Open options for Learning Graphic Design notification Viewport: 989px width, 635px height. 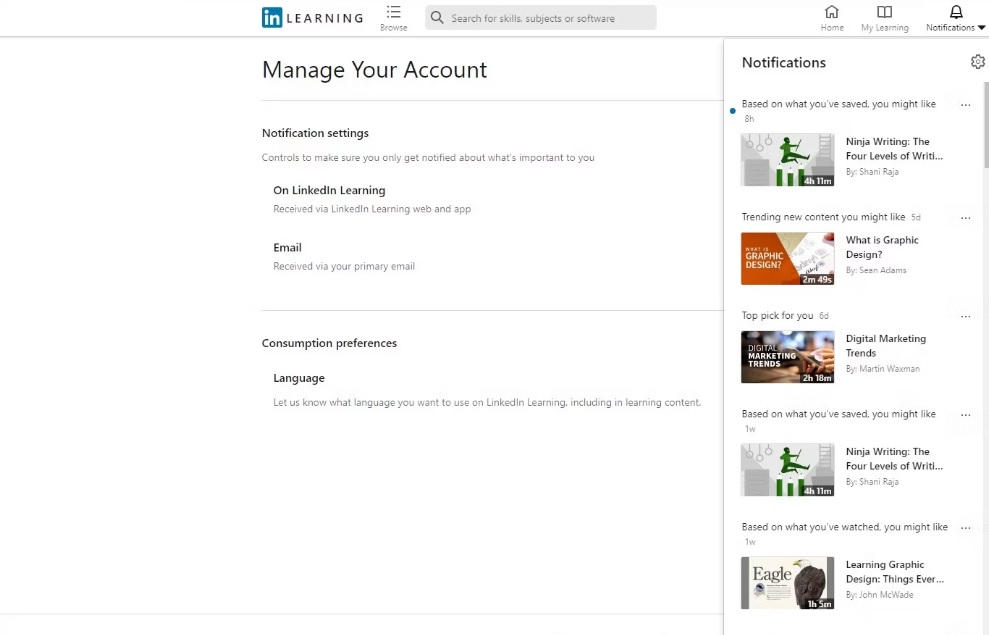click(966, 528)
